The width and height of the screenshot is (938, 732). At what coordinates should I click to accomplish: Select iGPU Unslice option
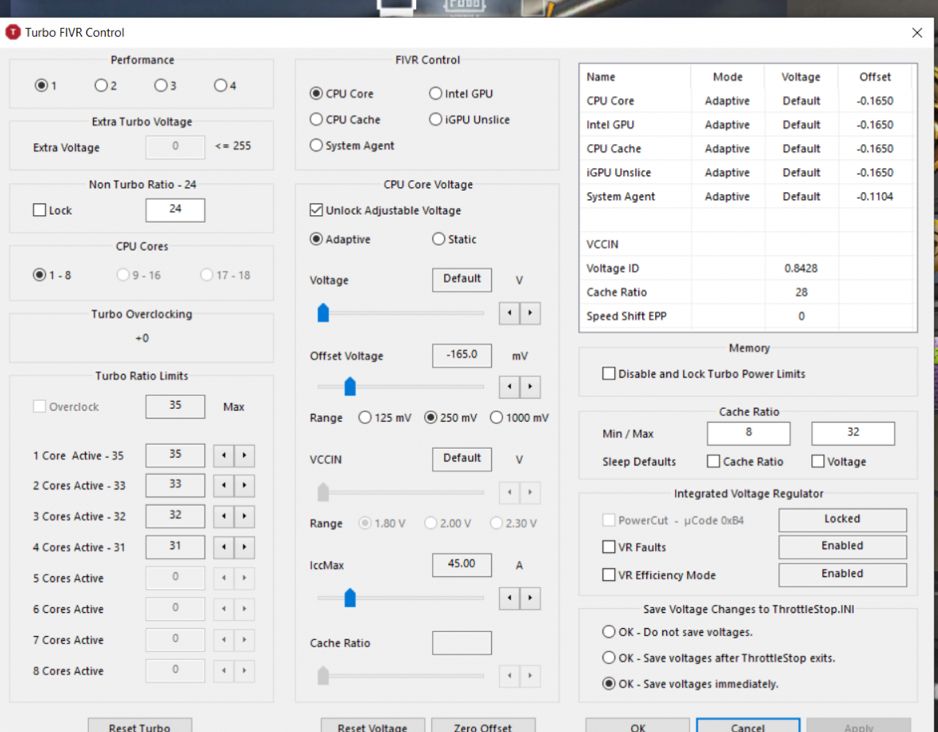click(x=436, y=120)
